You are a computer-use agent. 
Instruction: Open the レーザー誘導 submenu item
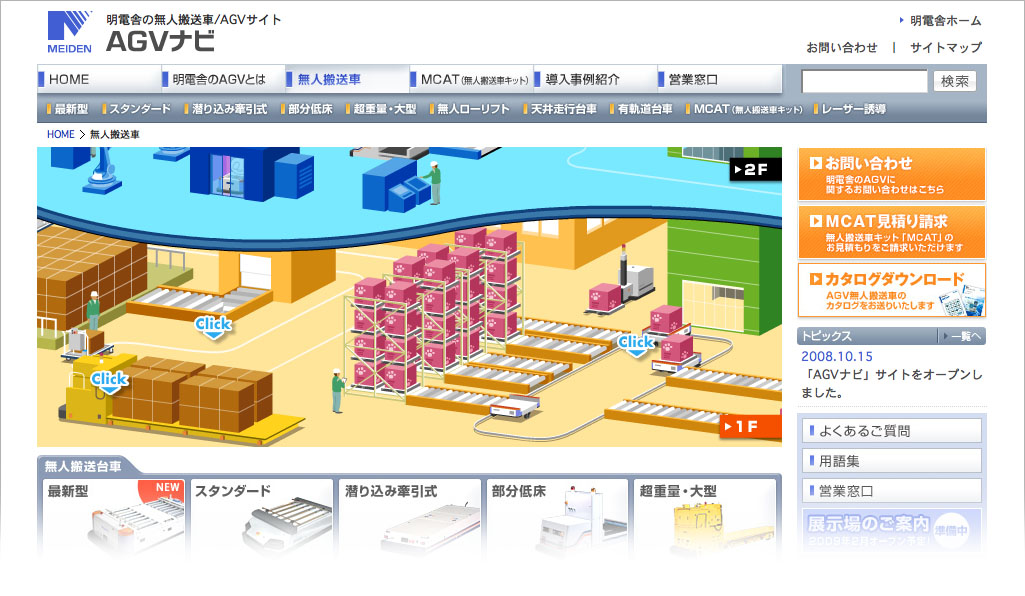click(850, 109)
